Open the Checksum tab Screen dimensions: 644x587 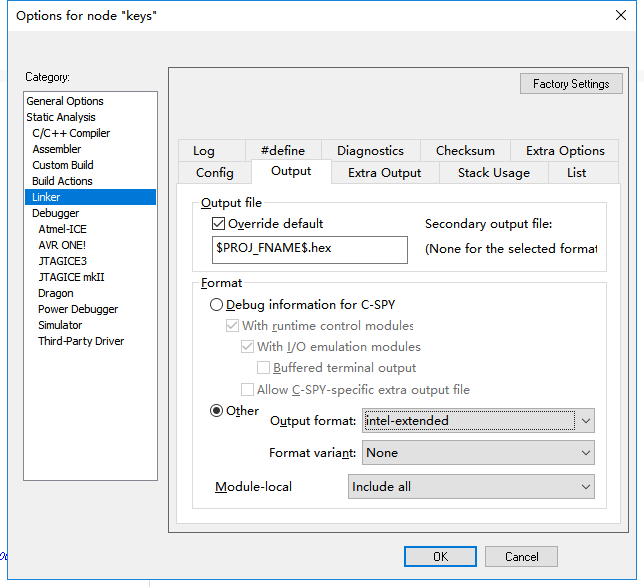(x=465, y=151)
